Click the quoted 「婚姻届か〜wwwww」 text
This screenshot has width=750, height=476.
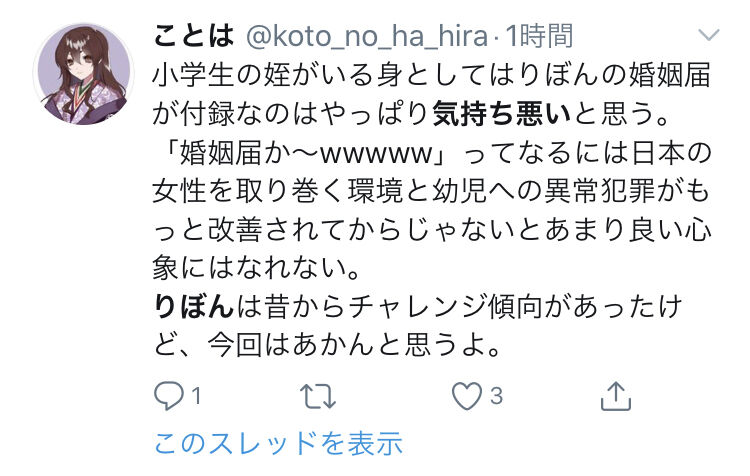[x=306, y=153]
